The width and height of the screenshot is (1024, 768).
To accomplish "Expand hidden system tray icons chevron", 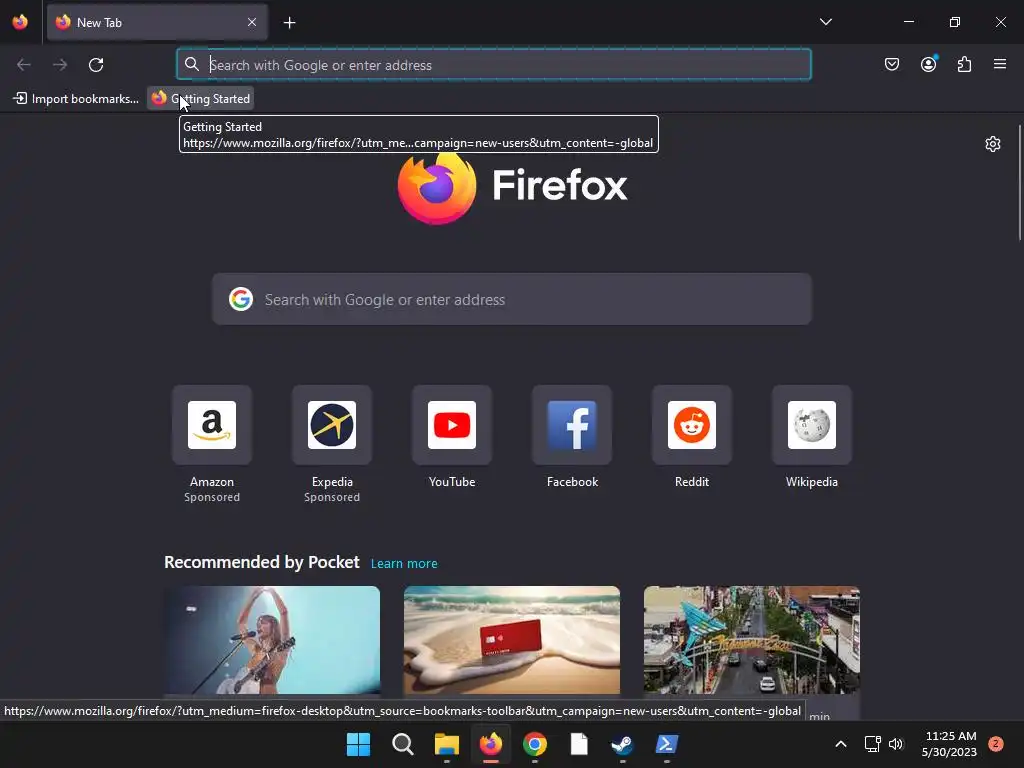I will [x=840, y=744].
